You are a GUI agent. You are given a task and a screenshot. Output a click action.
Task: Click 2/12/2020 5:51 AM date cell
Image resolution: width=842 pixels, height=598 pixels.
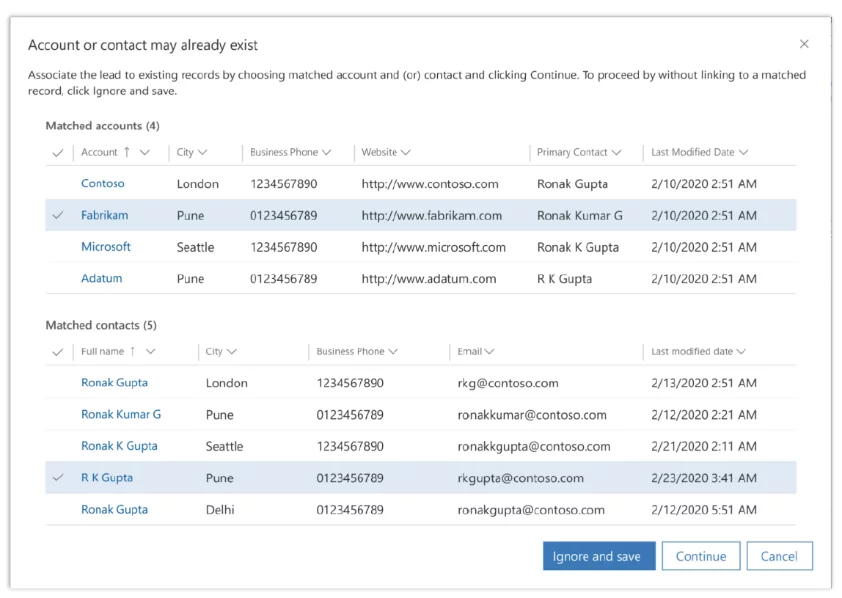tap(704, 510)
